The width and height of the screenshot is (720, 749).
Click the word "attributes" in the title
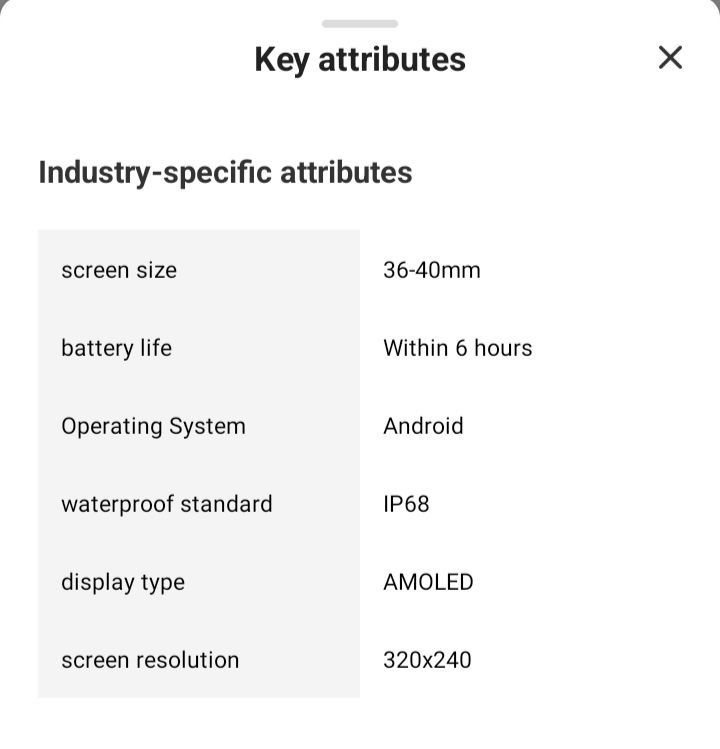(392, 59)
